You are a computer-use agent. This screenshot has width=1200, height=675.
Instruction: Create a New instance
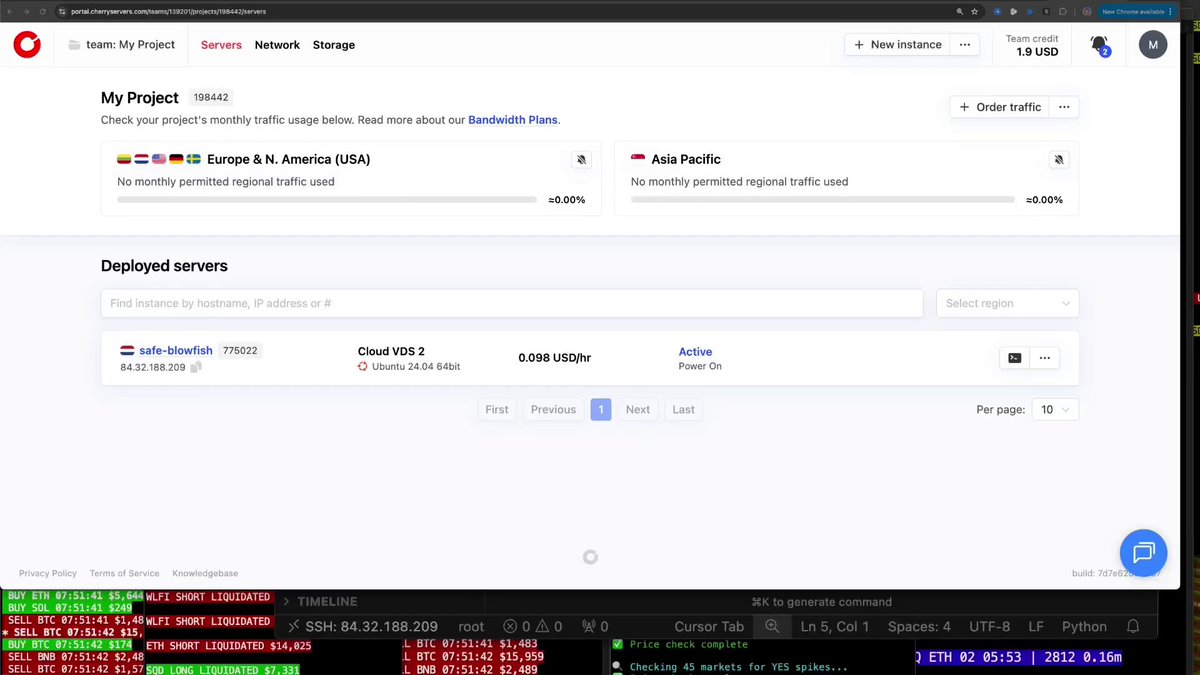[898, 44]
